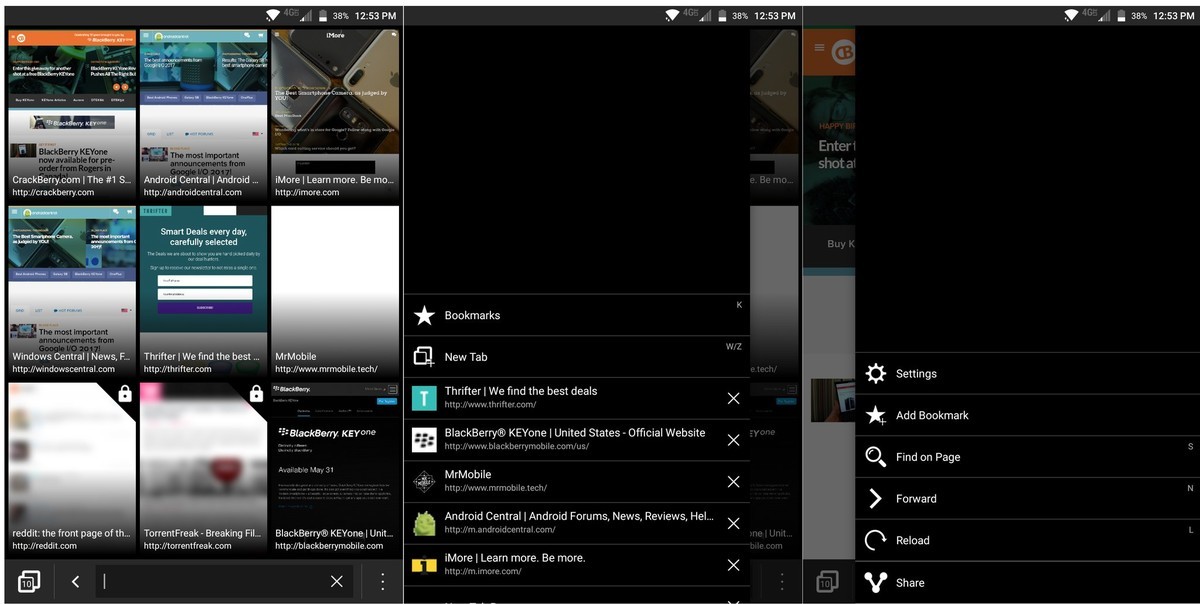Open Bookmarks from the tab list

click(x=472, y=315)
